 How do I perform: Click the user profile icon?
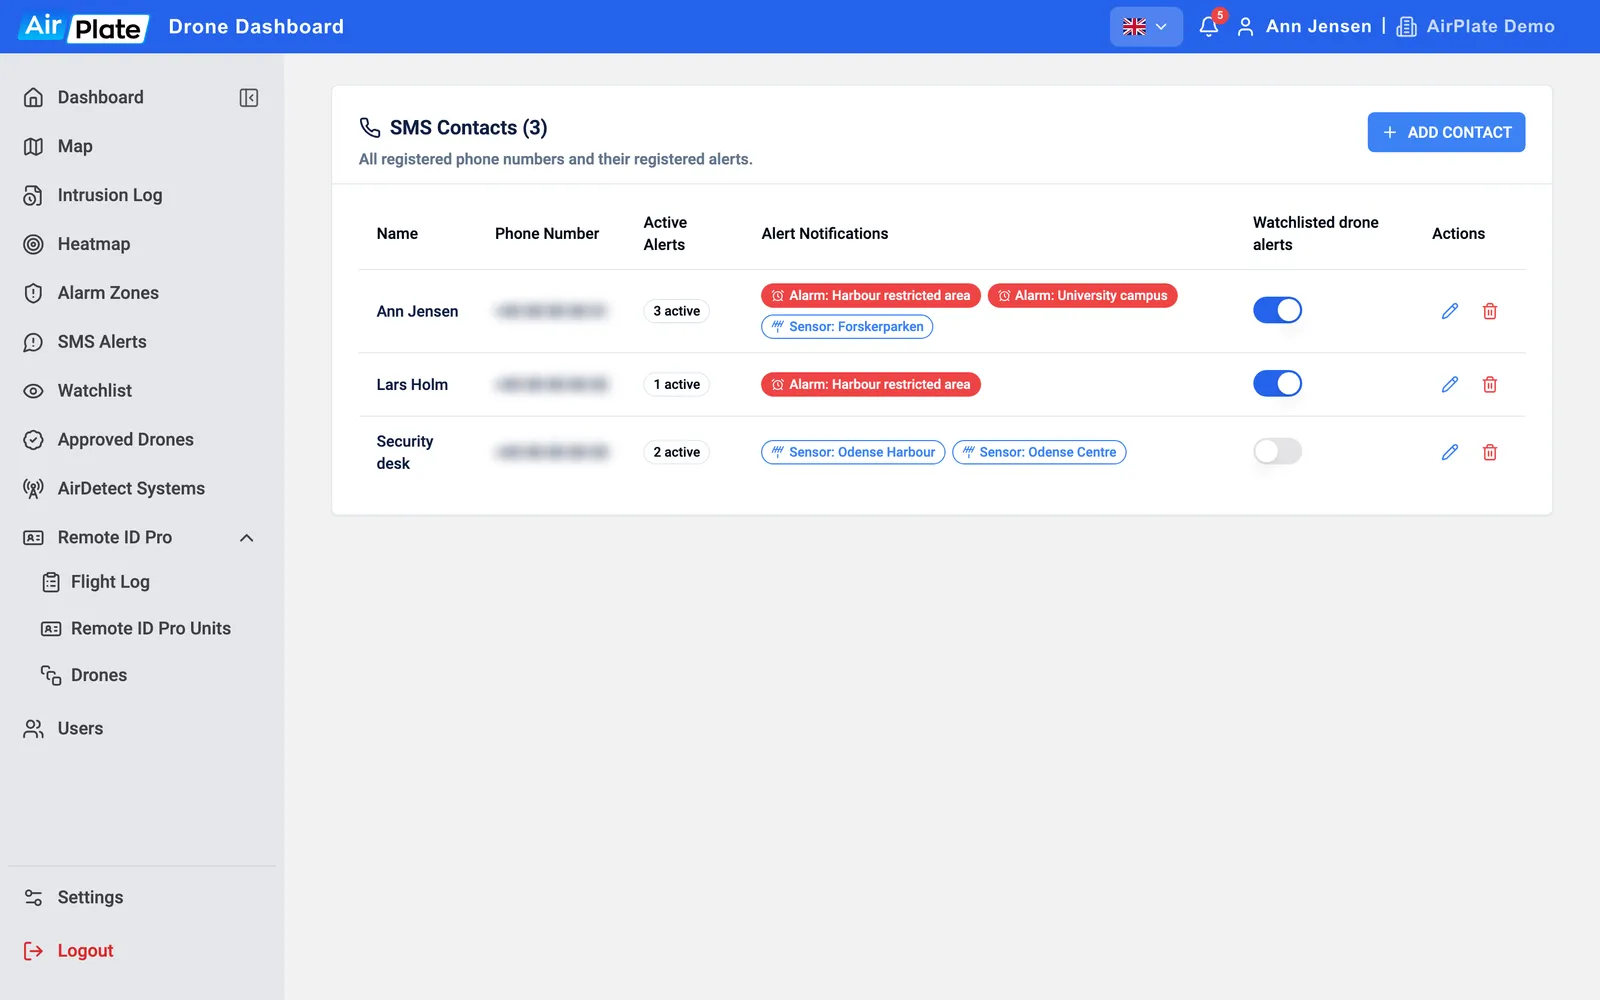(1245, 27)
